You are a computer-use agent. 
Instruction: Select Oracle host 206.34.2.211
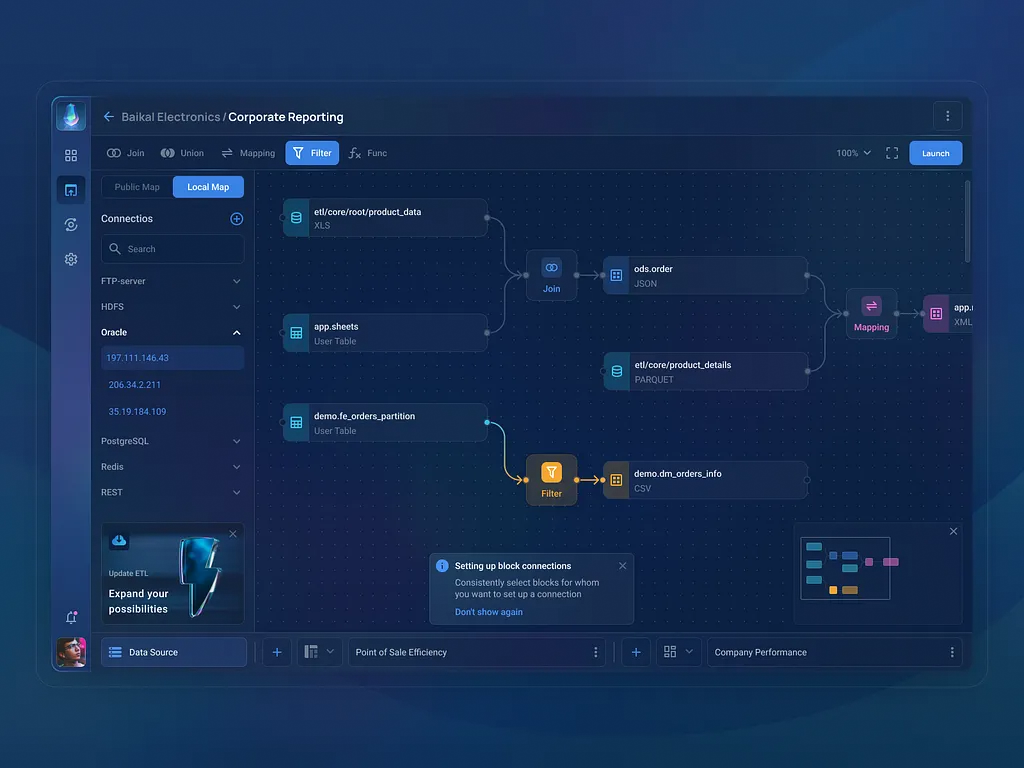click(x=135, y=385)
